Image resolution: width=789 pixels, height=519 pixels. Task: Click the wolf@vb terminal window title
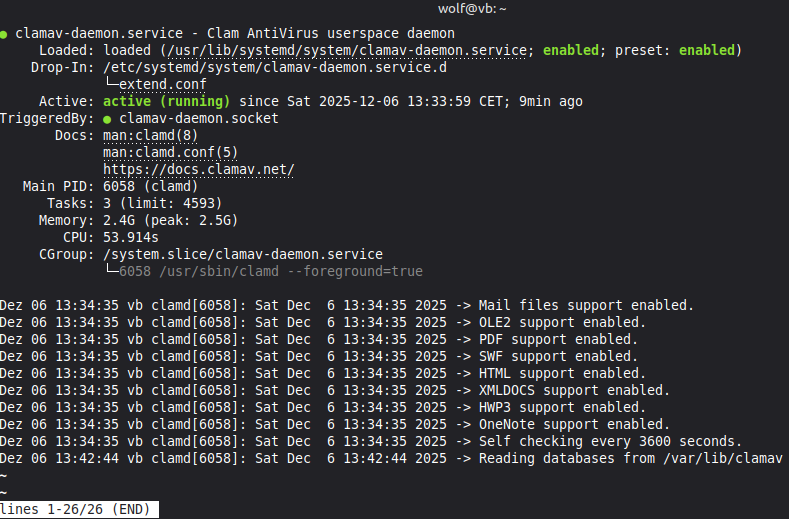point(393,8)
